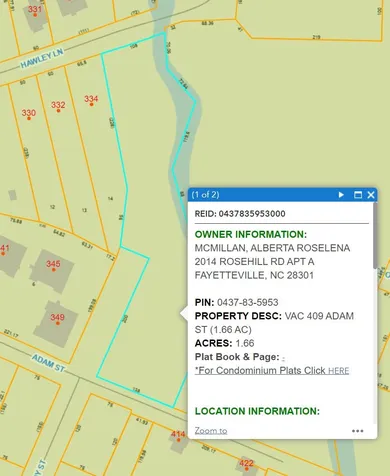Show the next popup feature with the arrow
This screenshot has height=476, width=390.
click(341, 195)
